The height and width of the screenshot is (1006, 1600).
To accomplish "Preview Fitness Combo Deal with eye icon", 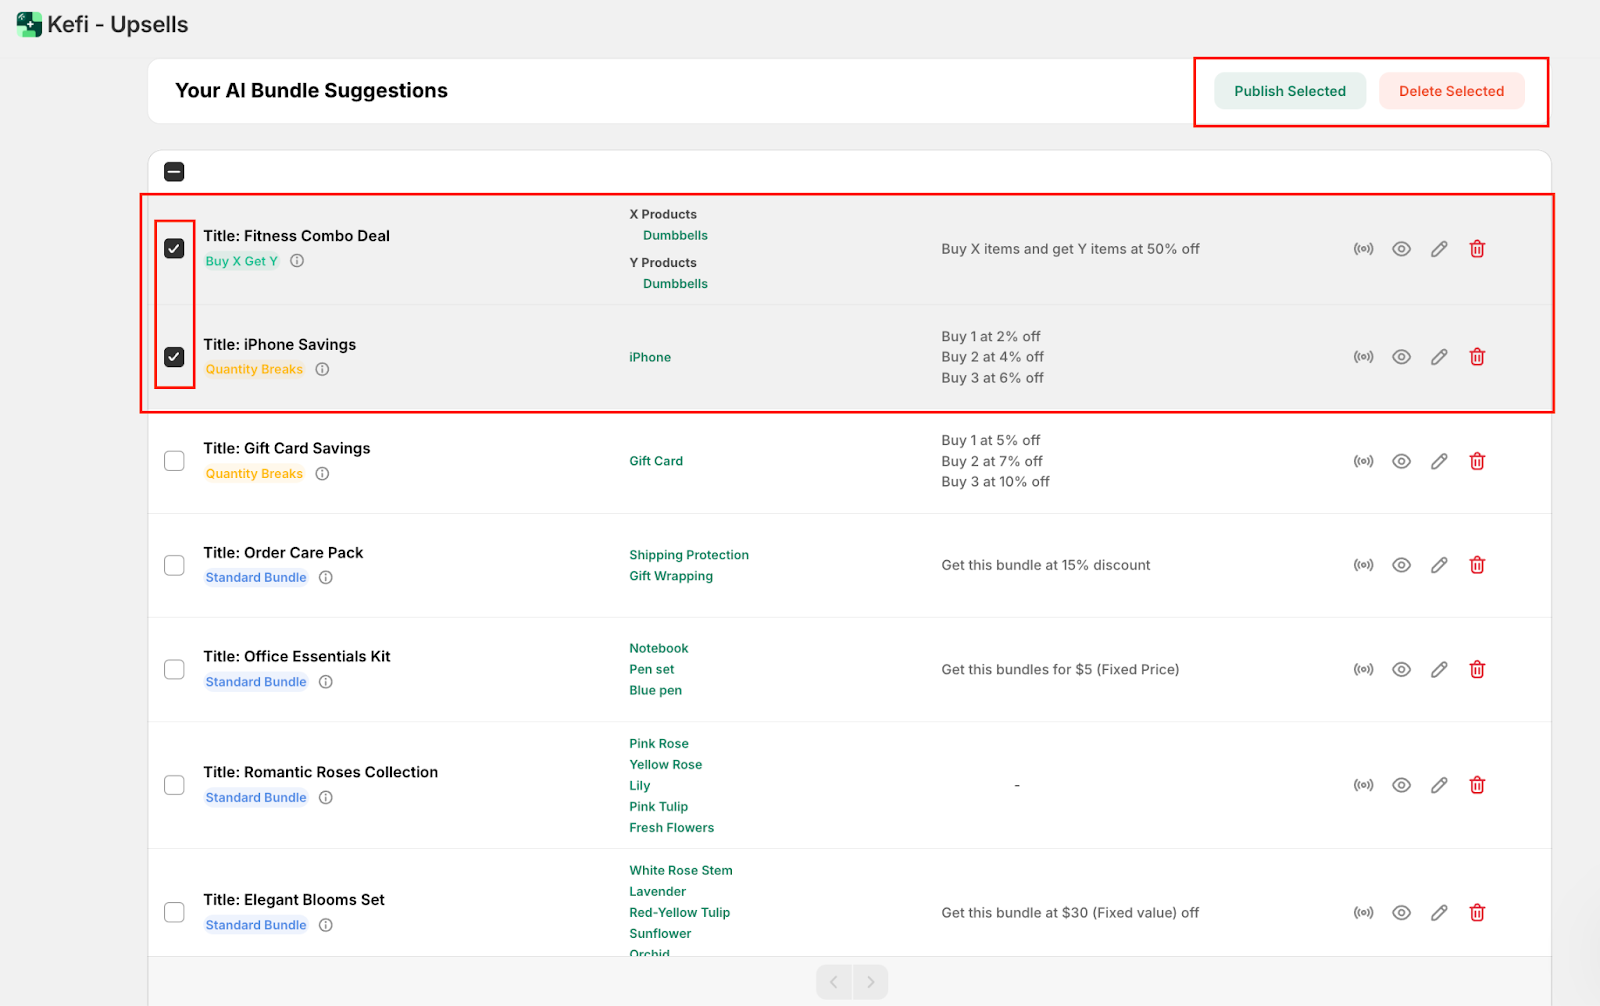I will (1401, 249).
